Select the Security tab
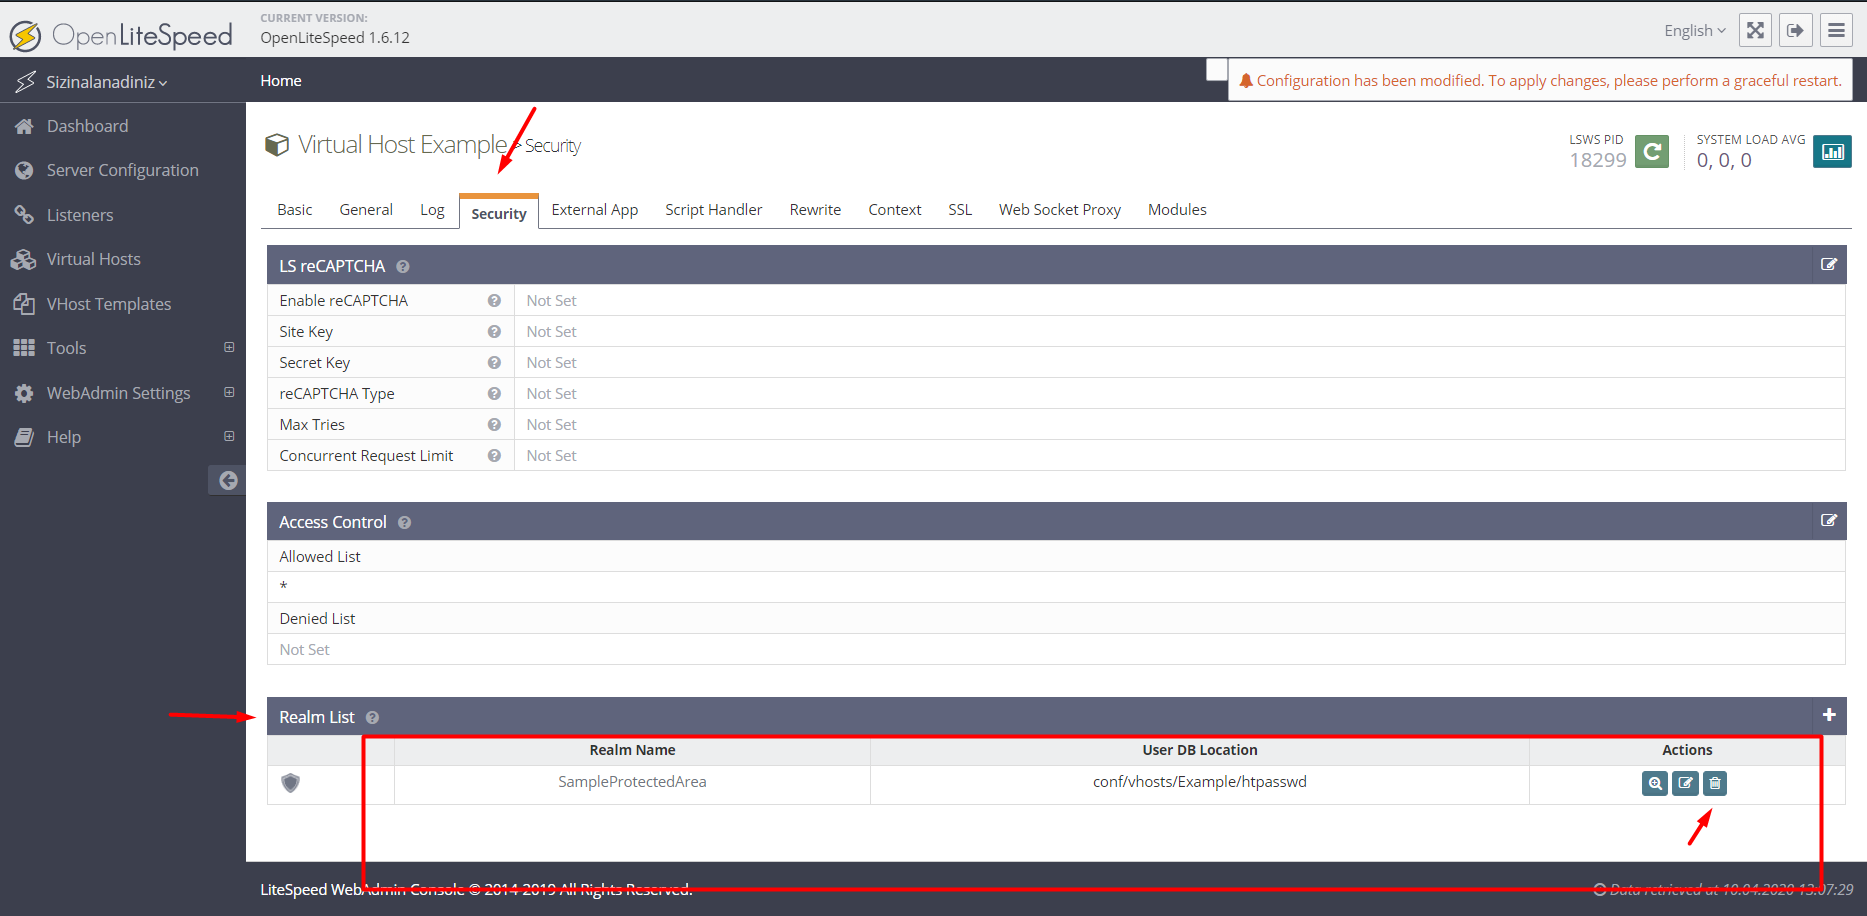 [499, 212]
